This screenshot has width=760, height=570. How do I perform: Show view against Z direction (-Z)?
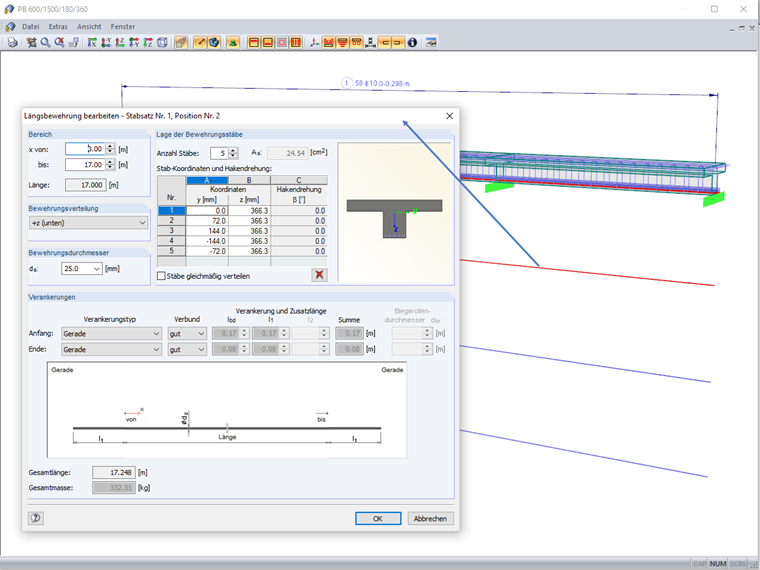[x=148, y=43]
